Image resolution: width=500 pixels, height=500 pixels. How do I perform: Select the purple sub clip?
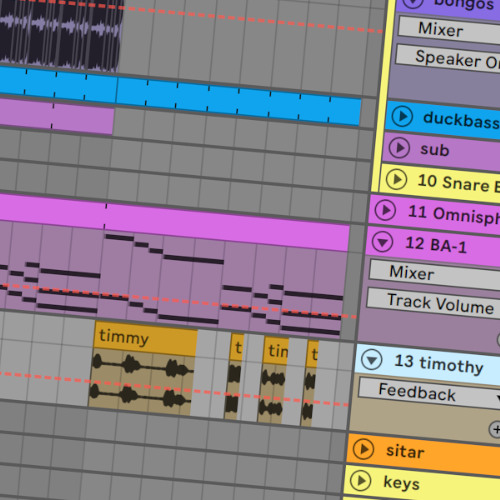pos(57,115)
